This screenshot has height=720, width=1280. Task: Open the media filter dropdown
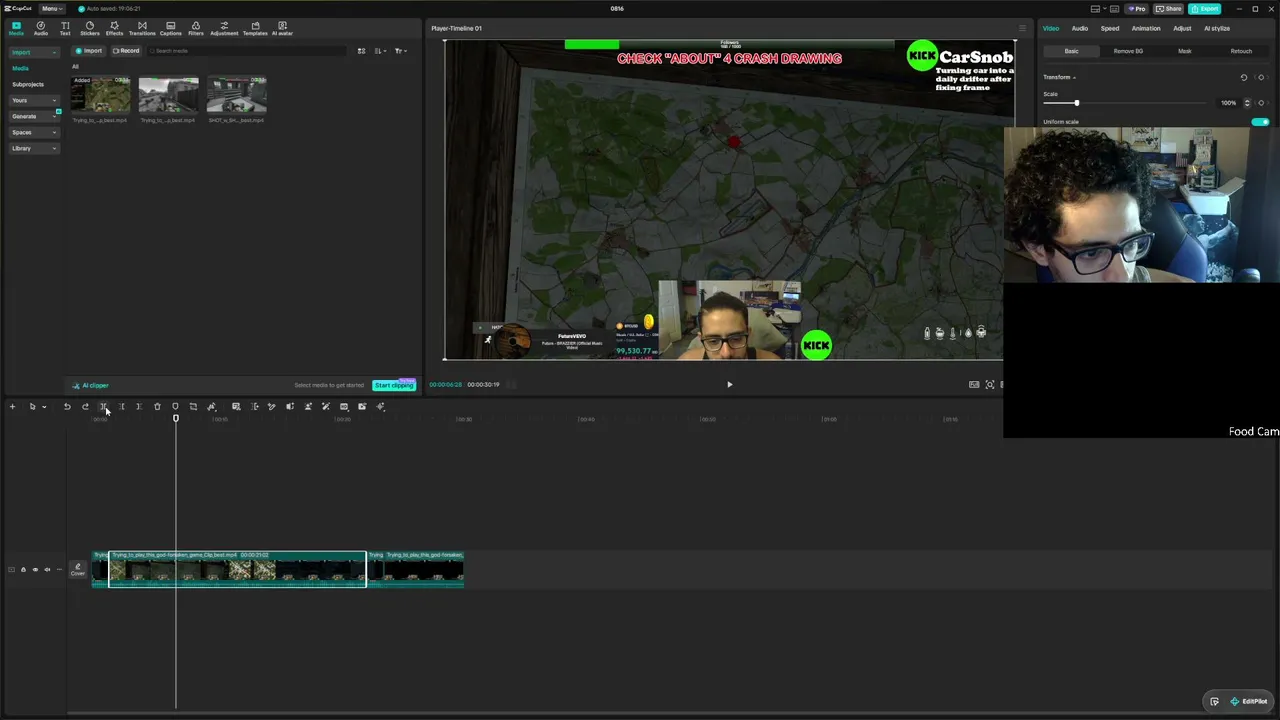coord(400,51)
